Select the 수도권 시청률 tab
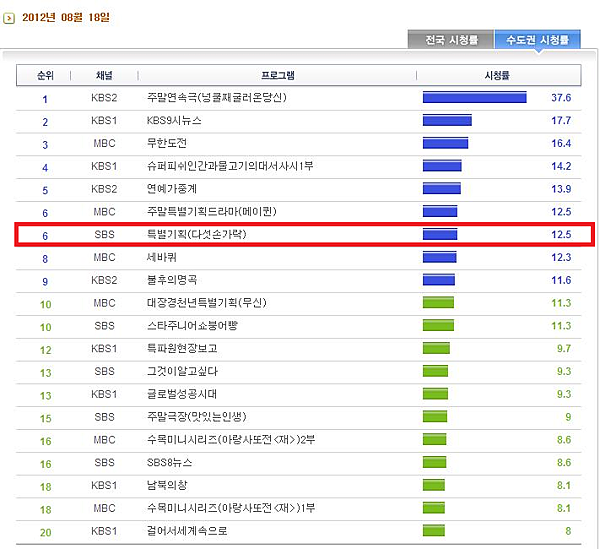 pos(537,39)
